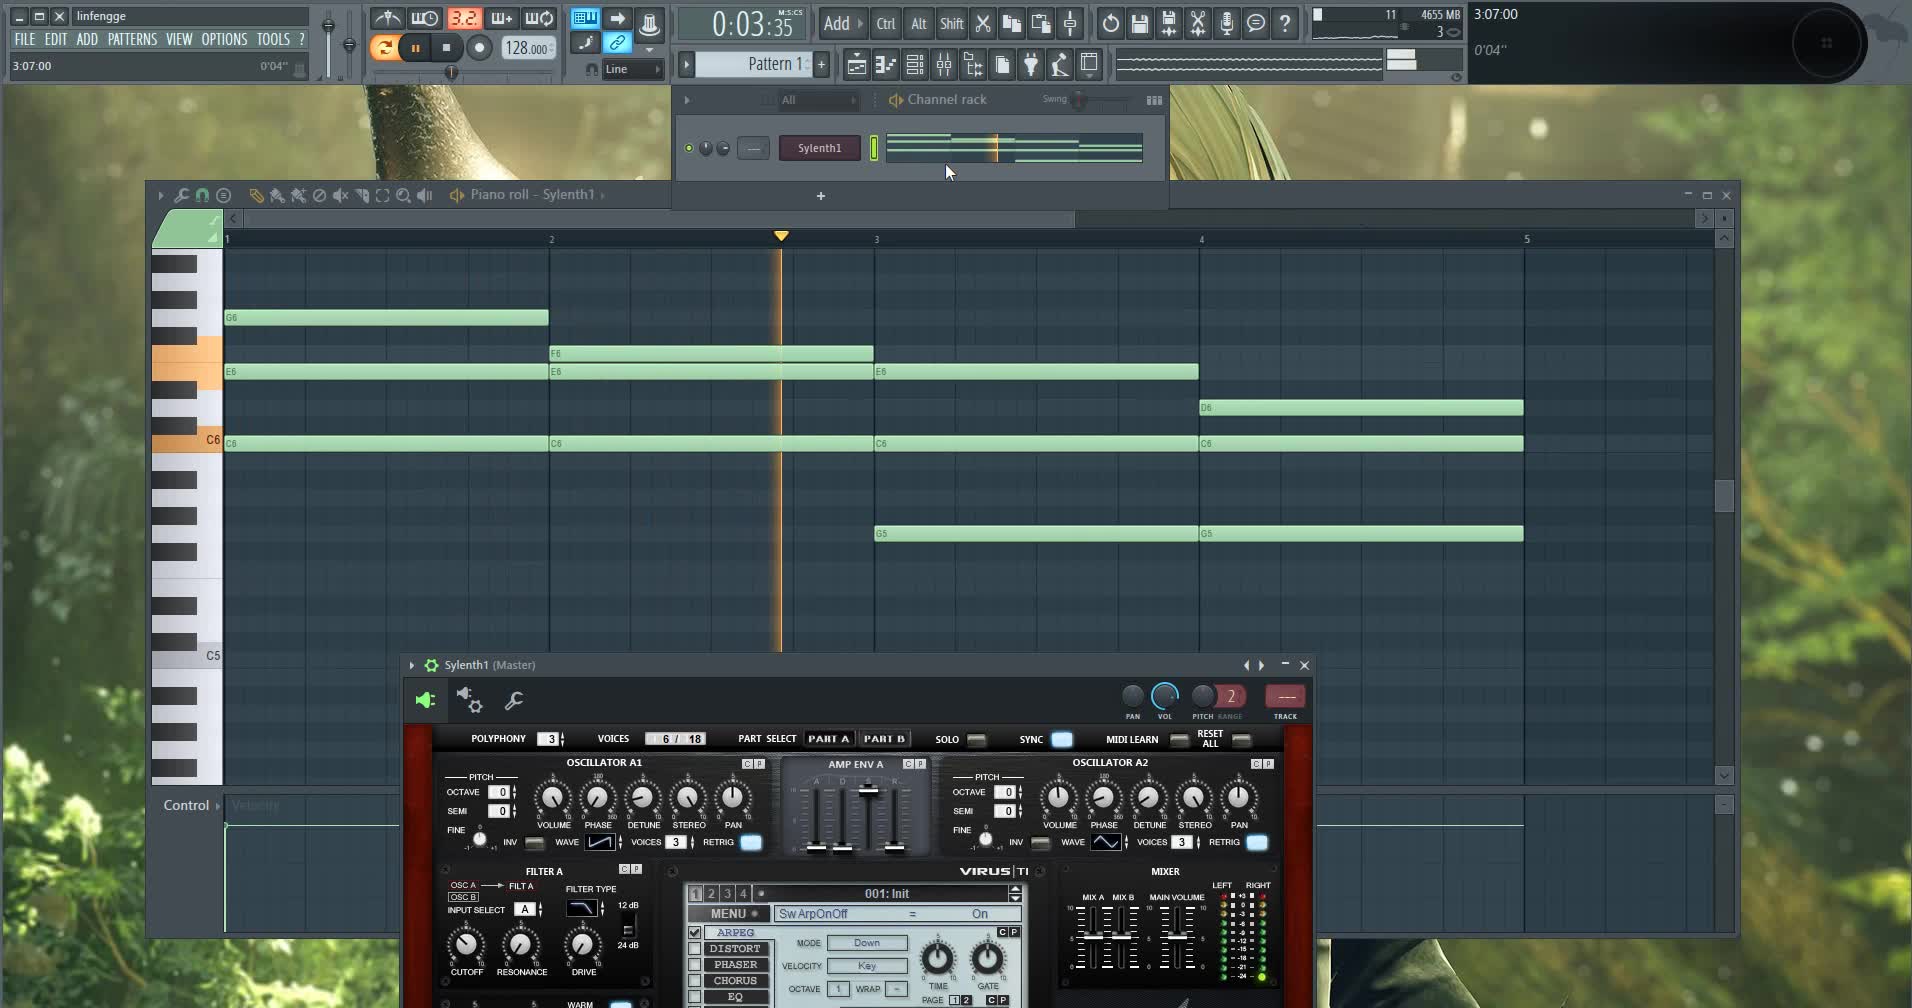Viewport: 1912px width, 1008px height.
Task: Toggle the SOLO switch in Sylenth1
Action: click(977, 740)
